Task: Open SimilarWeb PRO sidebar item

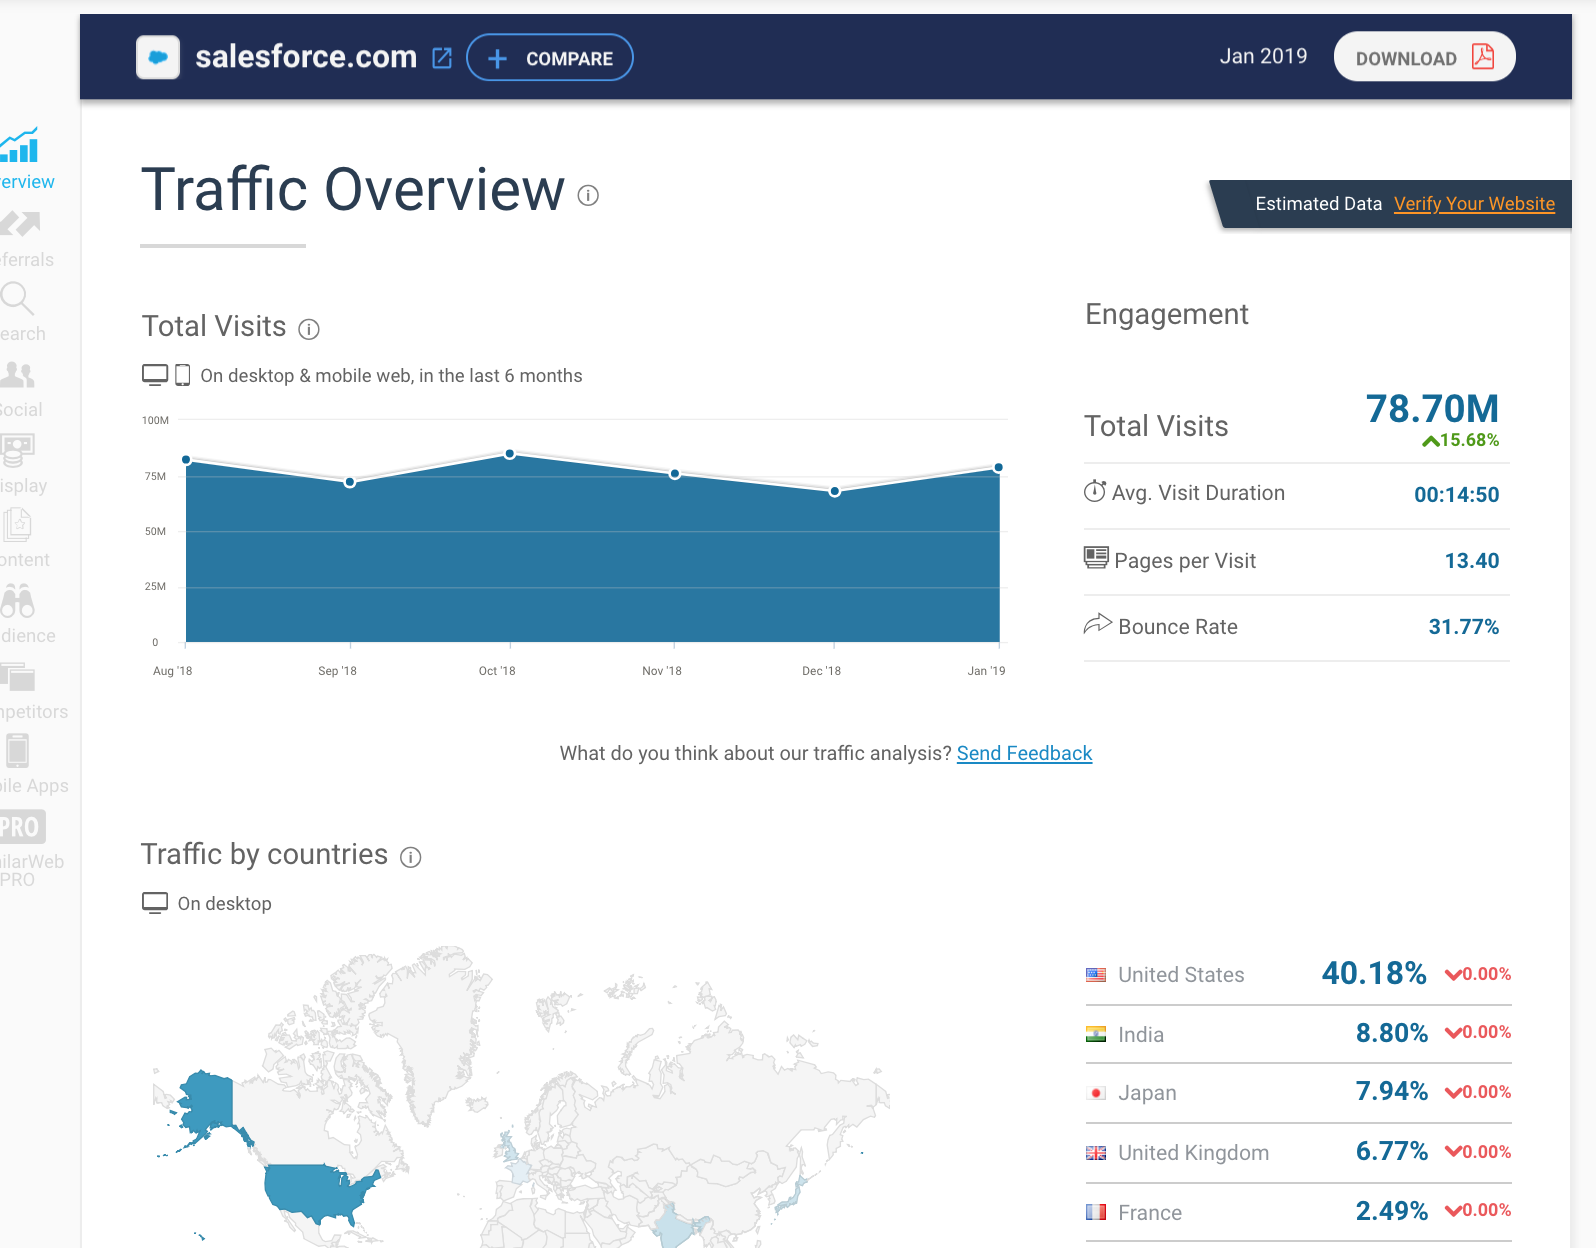Action: click(31, 848)
